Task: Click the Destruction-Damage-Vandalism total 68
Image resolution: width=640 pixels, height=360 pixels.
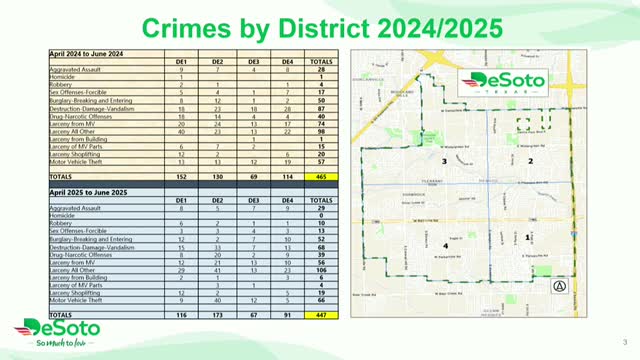Action: [x=321, y=247]
